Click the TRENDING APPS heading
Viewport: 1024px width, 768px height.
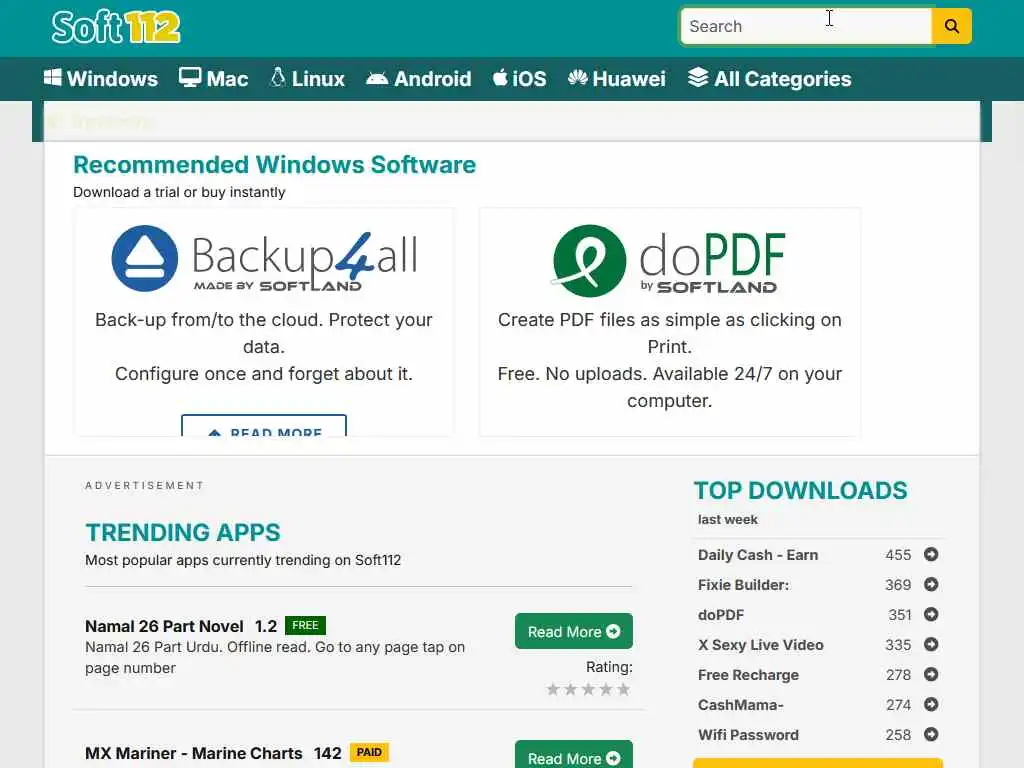(x=183, y=532)
